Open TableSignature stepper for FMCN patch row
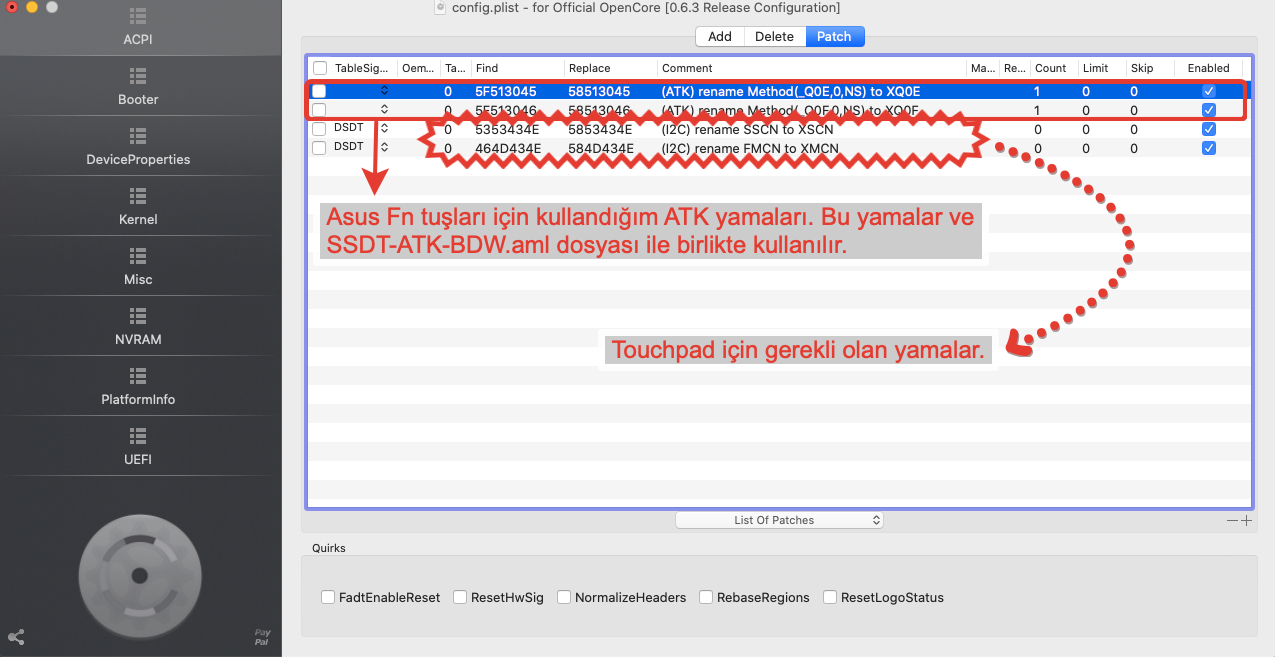 pos(384,148)
